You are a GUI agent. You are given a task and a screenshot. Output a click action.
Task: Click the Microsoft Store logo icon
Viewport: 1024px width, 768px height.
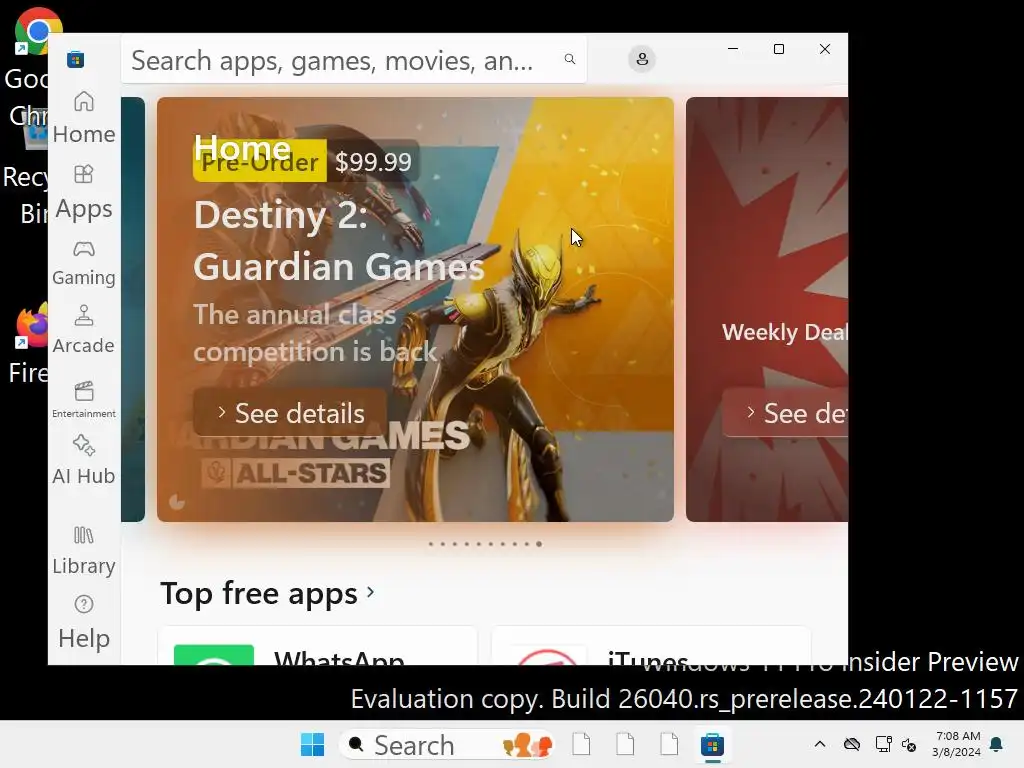(x=76, y=59)
